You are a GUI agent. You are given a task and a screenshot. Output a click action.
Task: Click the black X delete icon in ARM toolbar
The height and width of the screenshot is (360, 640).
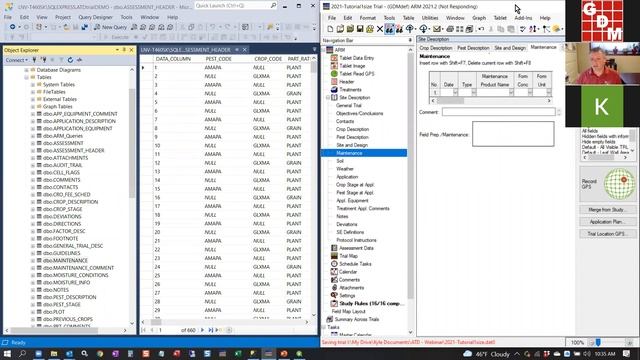pos(380,29)
